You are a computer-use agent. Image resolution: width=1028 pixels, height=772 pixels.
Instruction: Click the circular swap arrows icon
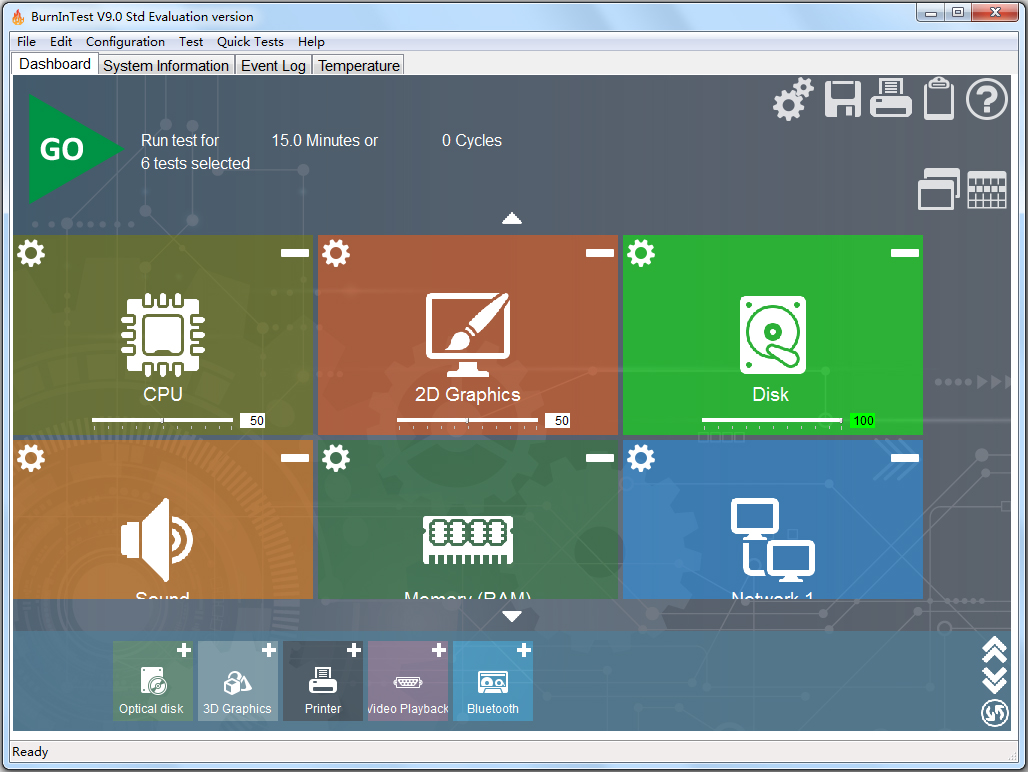994,713
